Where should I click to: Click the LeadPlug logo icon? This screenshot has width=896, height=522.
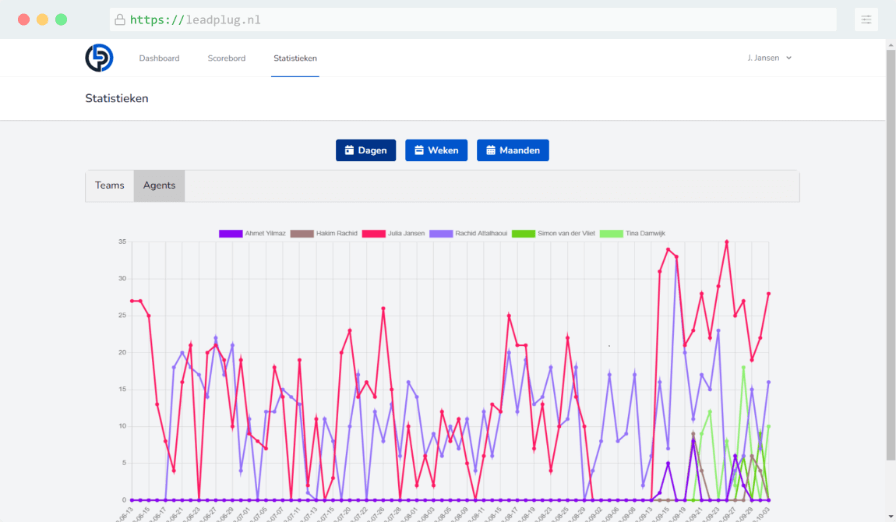99,58
